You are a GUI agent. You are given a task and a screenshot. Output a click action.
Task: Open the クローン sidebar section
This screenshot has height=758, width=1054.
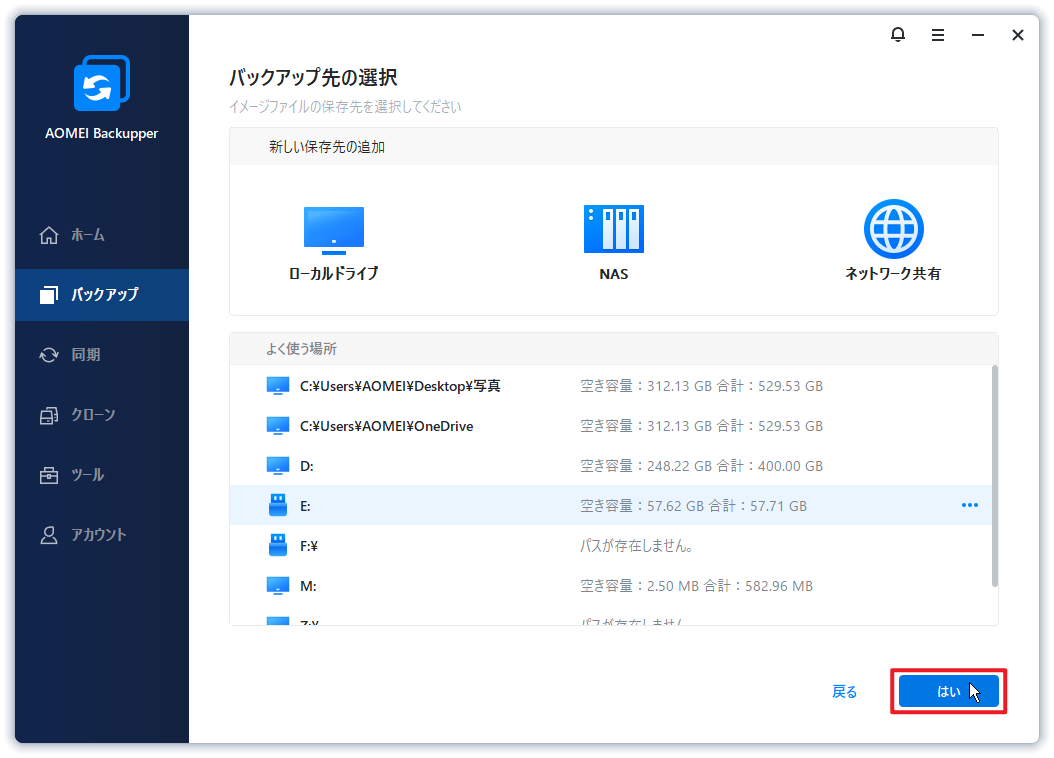tap(93, 415)
